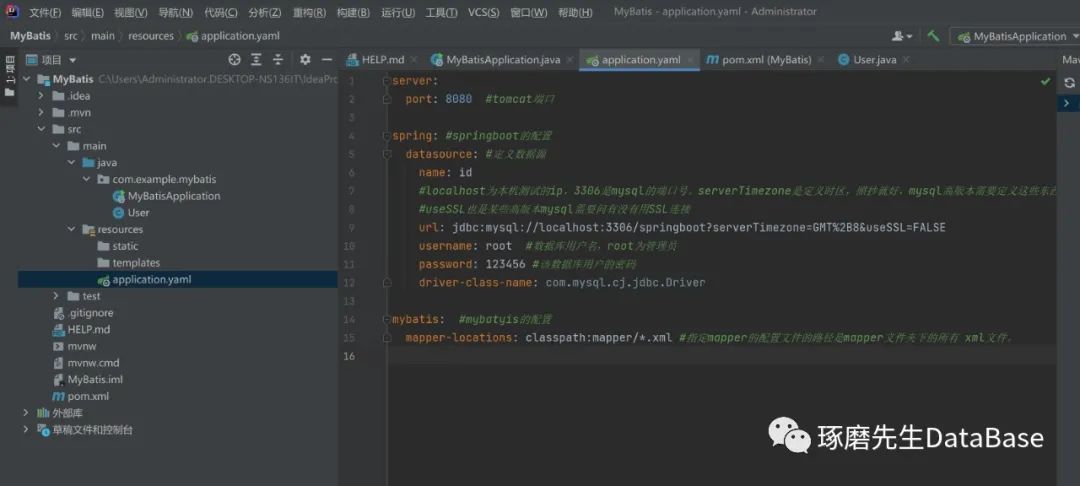
Task: Open the 工具(T) menu
Action: (442, 12)
